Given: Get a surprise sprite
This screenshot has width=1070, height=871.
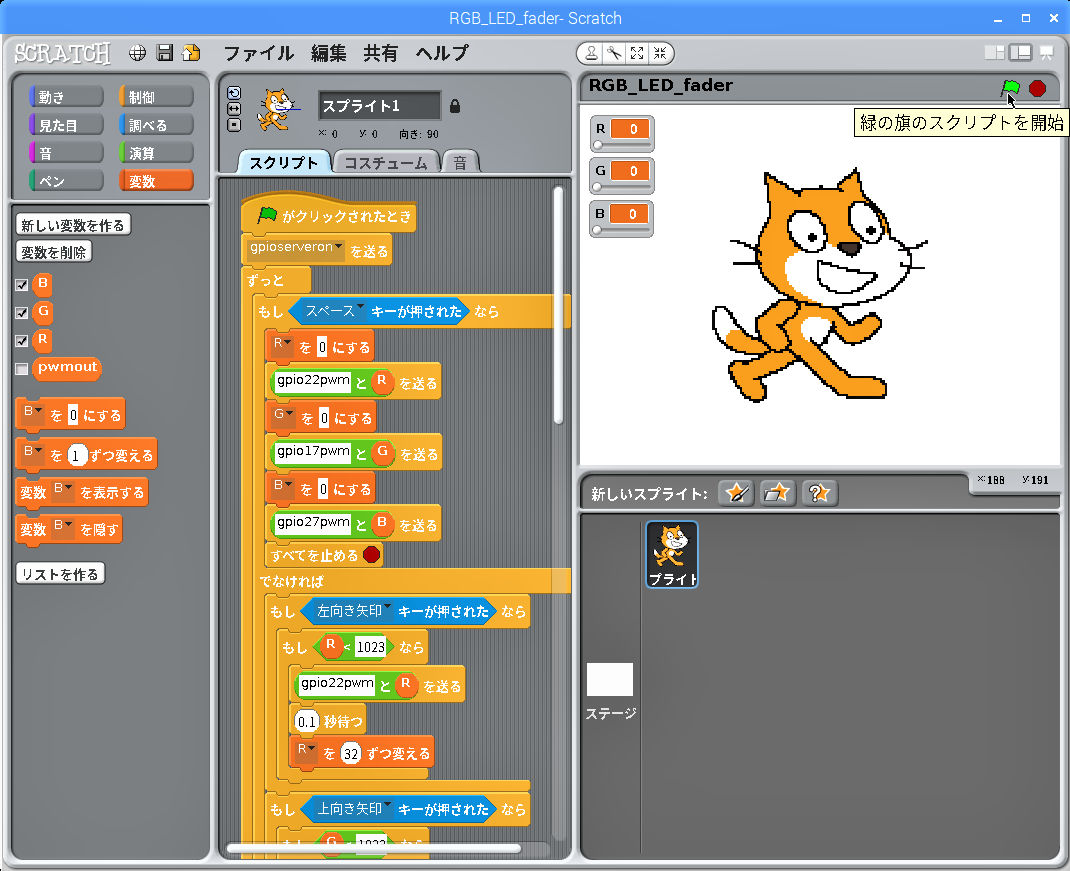Looking at the screenshot, I should click(x=819, y=493).
